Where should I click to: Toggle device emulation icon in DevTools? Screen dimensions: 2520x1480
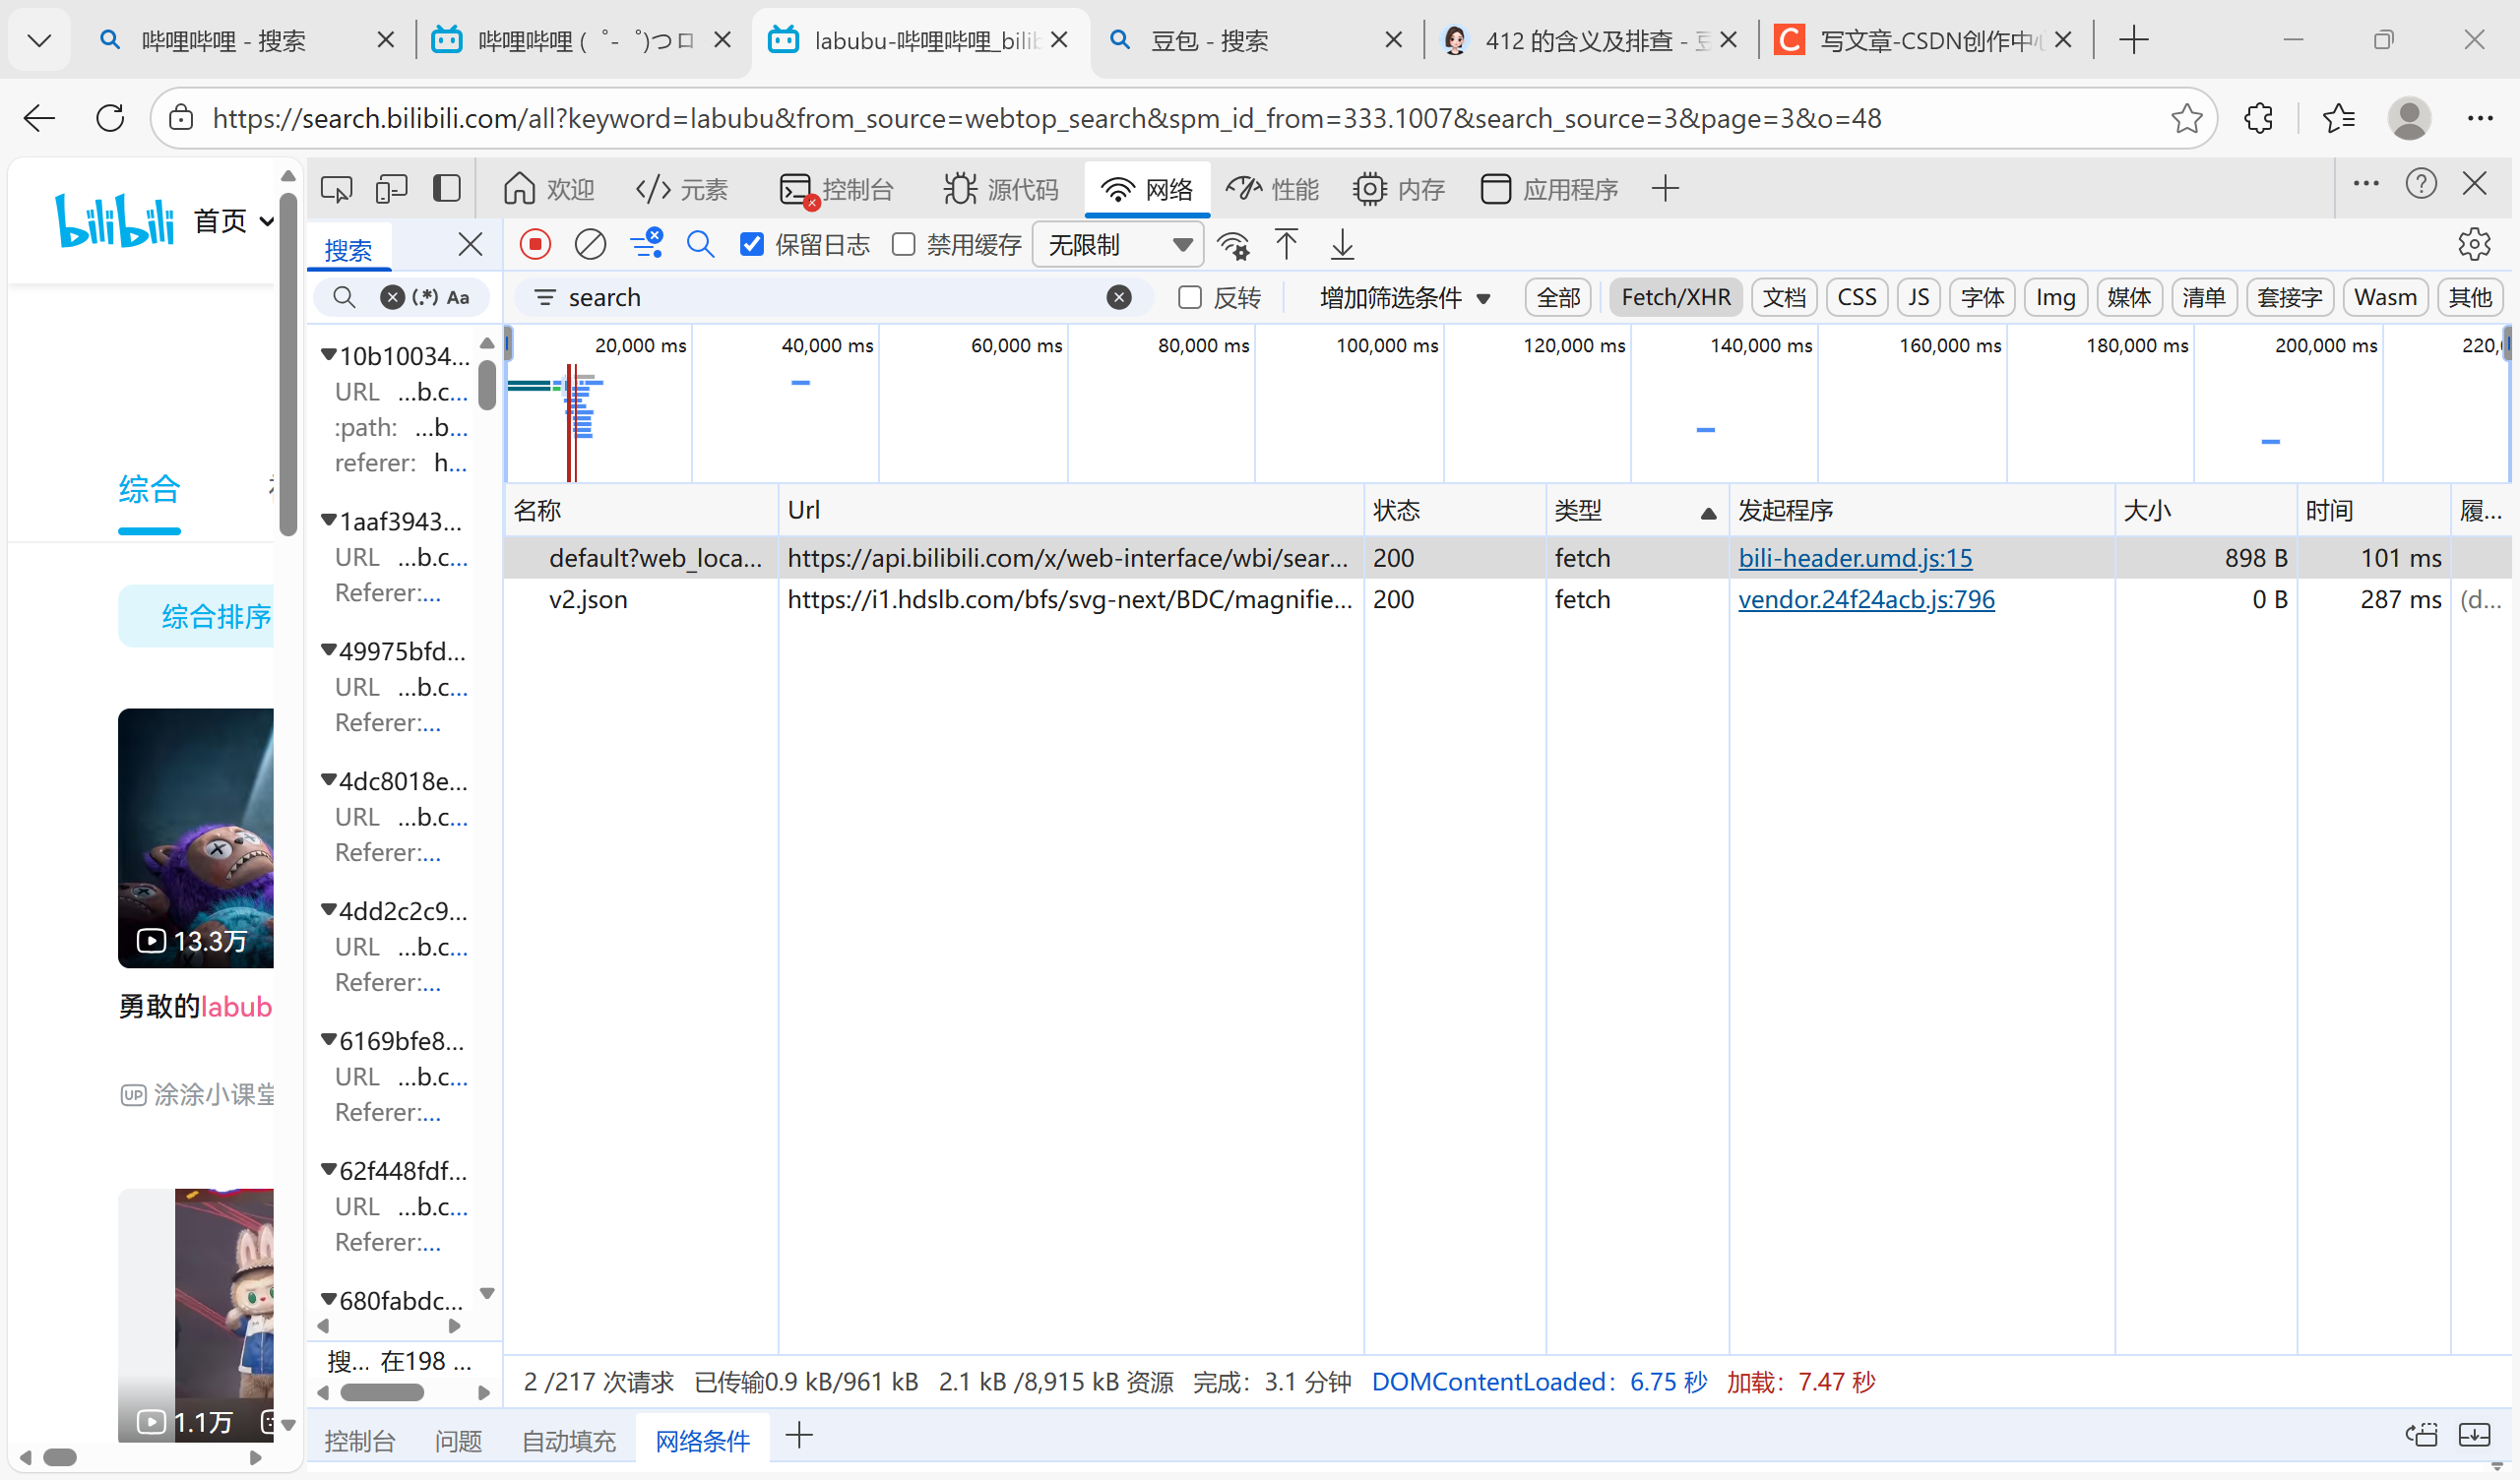tap(391, 188)
